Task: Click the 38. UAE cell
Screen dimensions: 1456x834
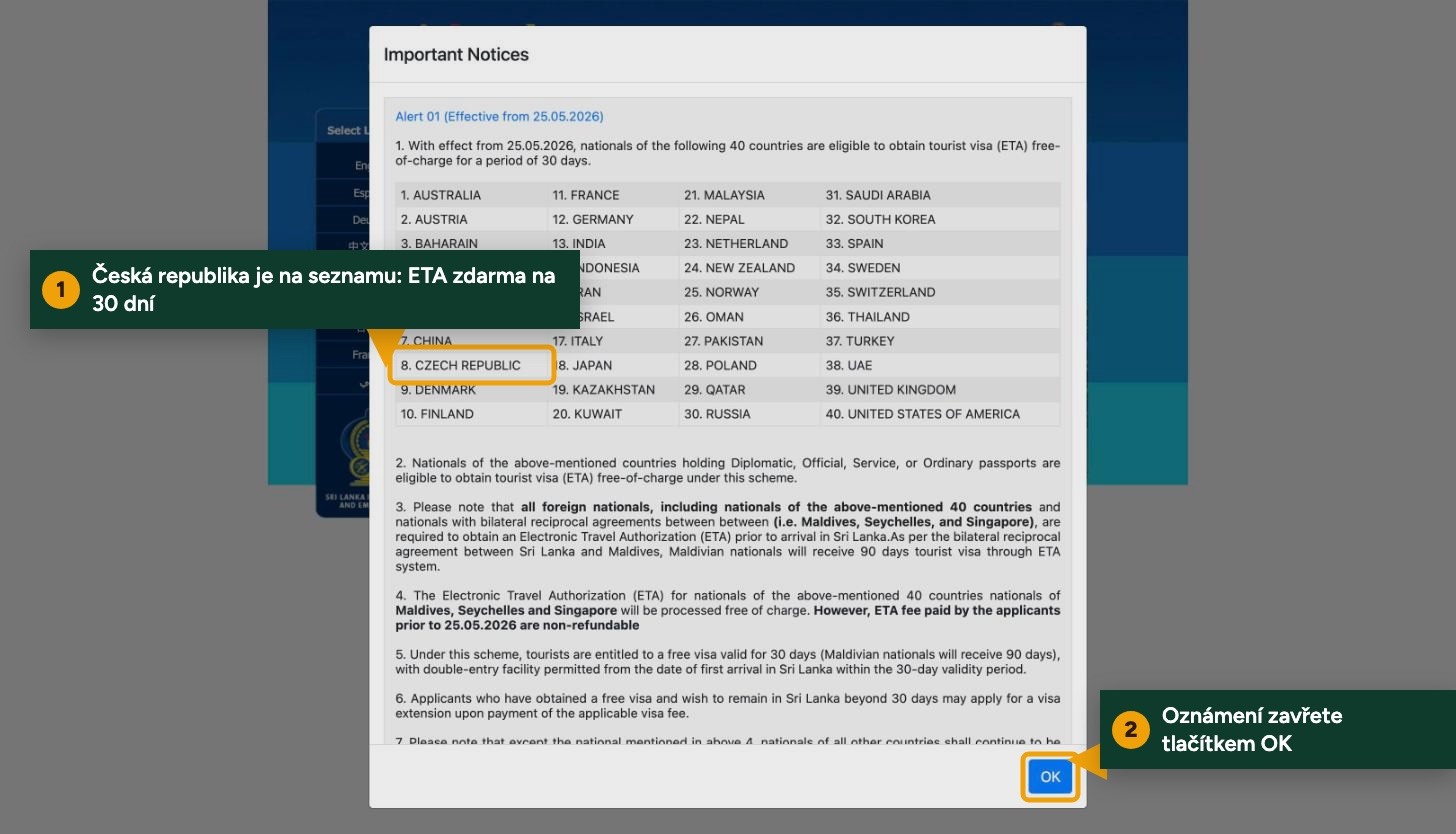Action: point(940,365)
